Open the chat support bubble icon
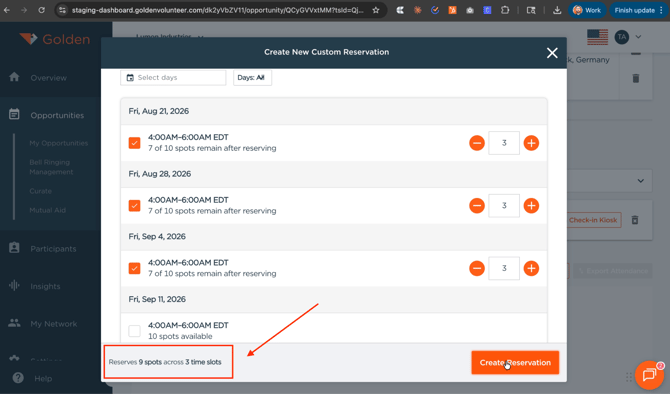Screen dimensions: 670x394 coord(649,375)
